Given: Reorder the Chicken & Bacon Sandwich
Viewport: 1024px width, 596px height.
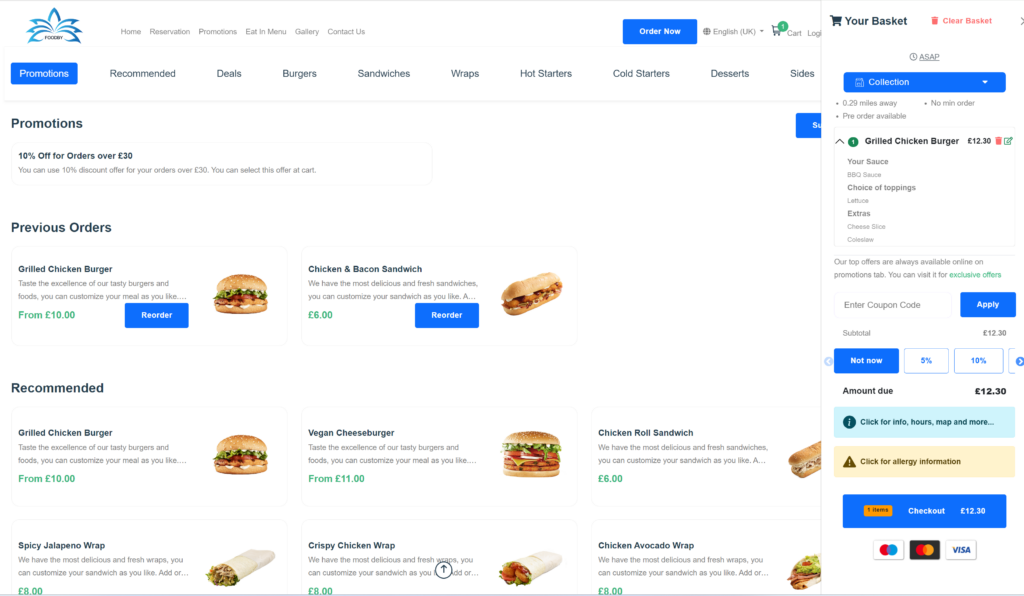Looking at the screenshot, I should (446, 315).
